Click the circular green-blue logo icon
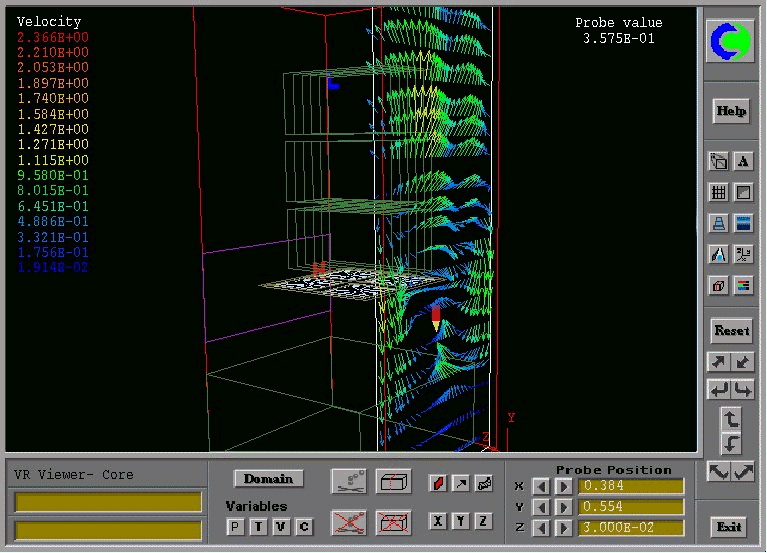The height and width of the screenshot is (553, 767). (731, 41)
